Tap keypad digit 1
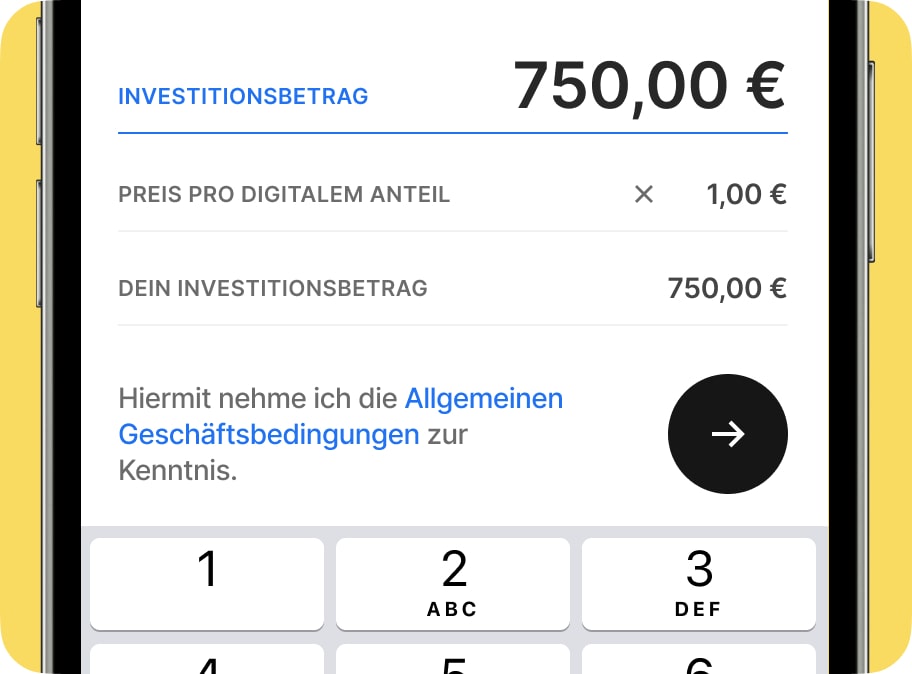The height and width of the screenshot is (674, 912). click(207, 584)
